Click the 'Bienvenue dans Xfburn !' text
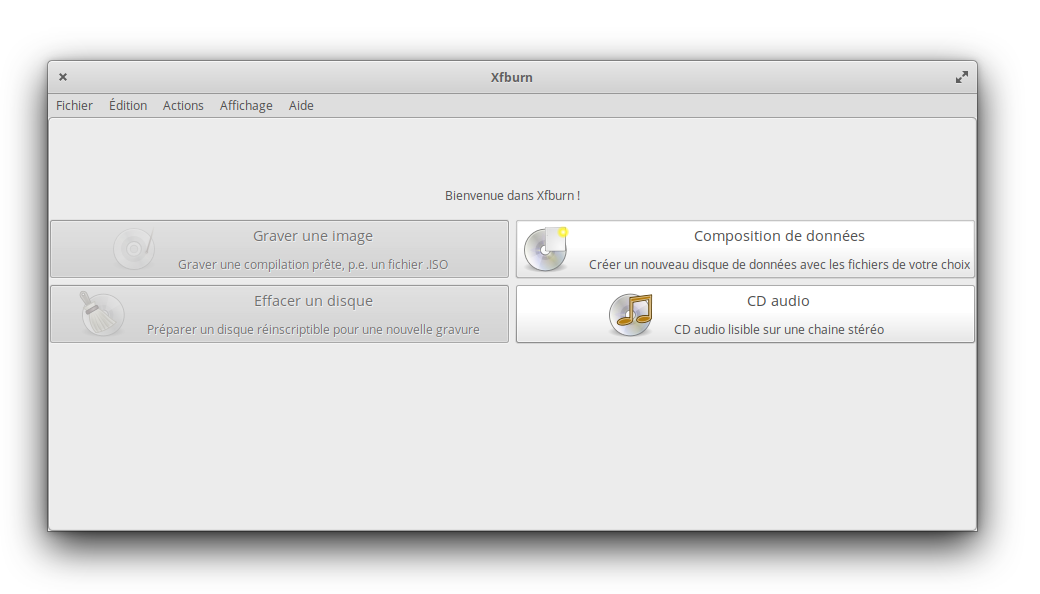The image size is (1040, 594). pyautogui.click(x=513, y=196)
